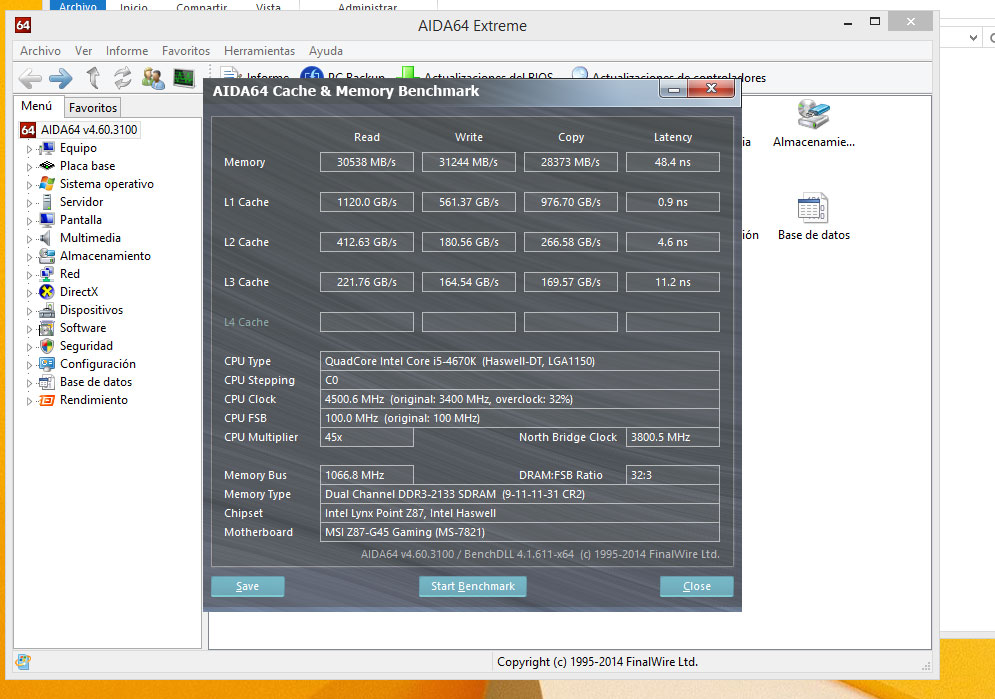Click the L1 Cache Latency value box
Image resolution: width=995 pixels, height=699 pixels.
click(672, 202)
